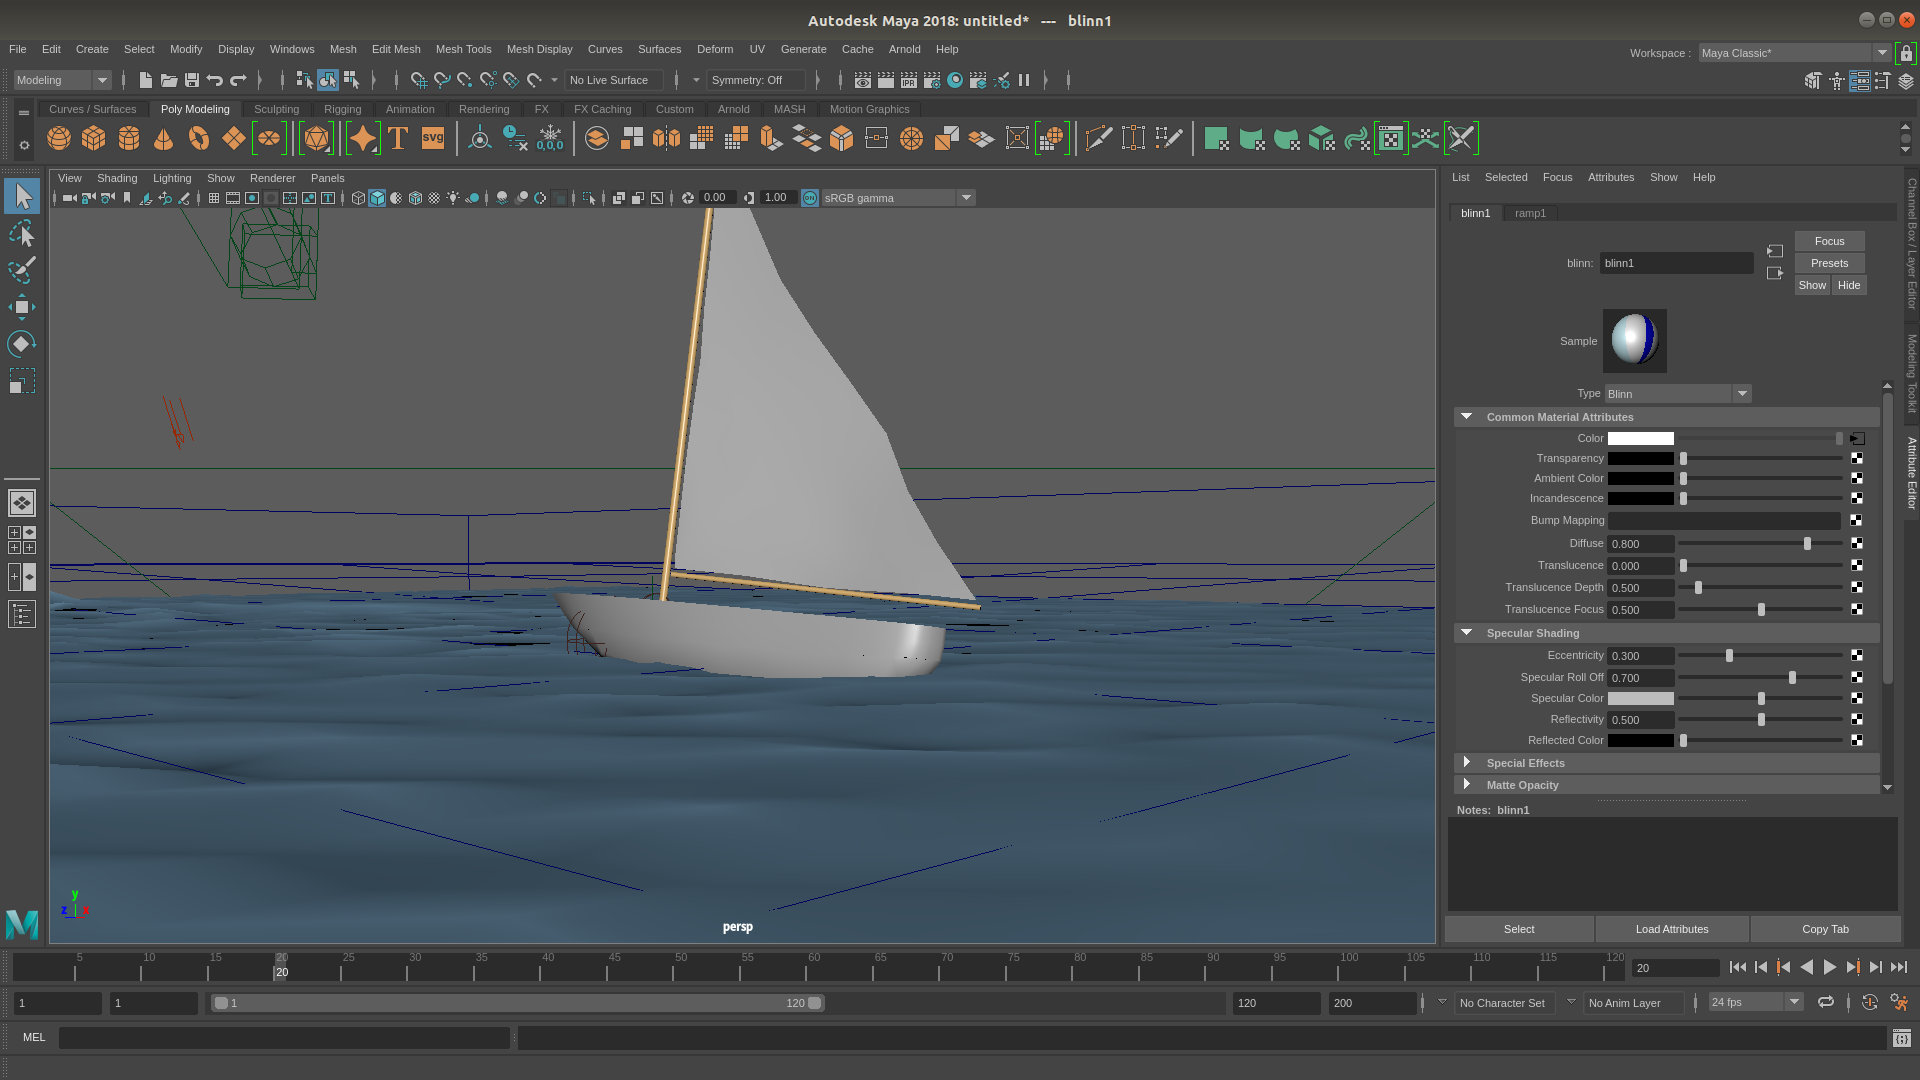1920x1080 pixels.
Task: Toggle the viewport grid display icon
Action: click(x=214, y=198)
